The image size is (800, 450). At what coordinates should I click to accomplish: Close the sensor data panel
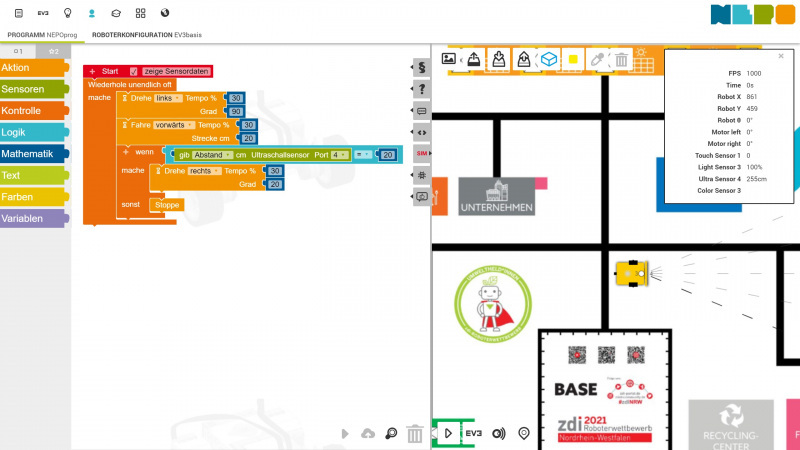point(781,56)
